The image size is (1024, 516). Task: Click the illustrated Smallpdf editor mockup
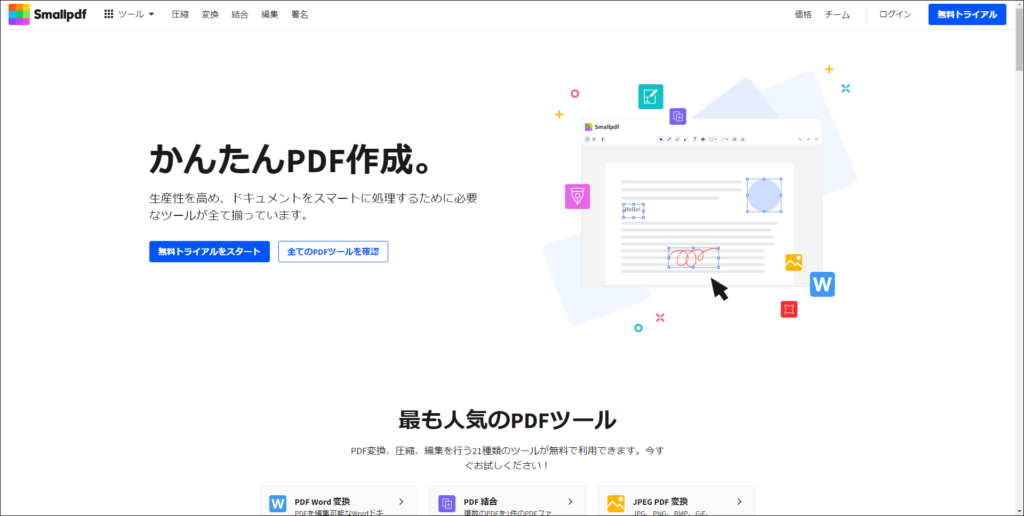point(701,202)
